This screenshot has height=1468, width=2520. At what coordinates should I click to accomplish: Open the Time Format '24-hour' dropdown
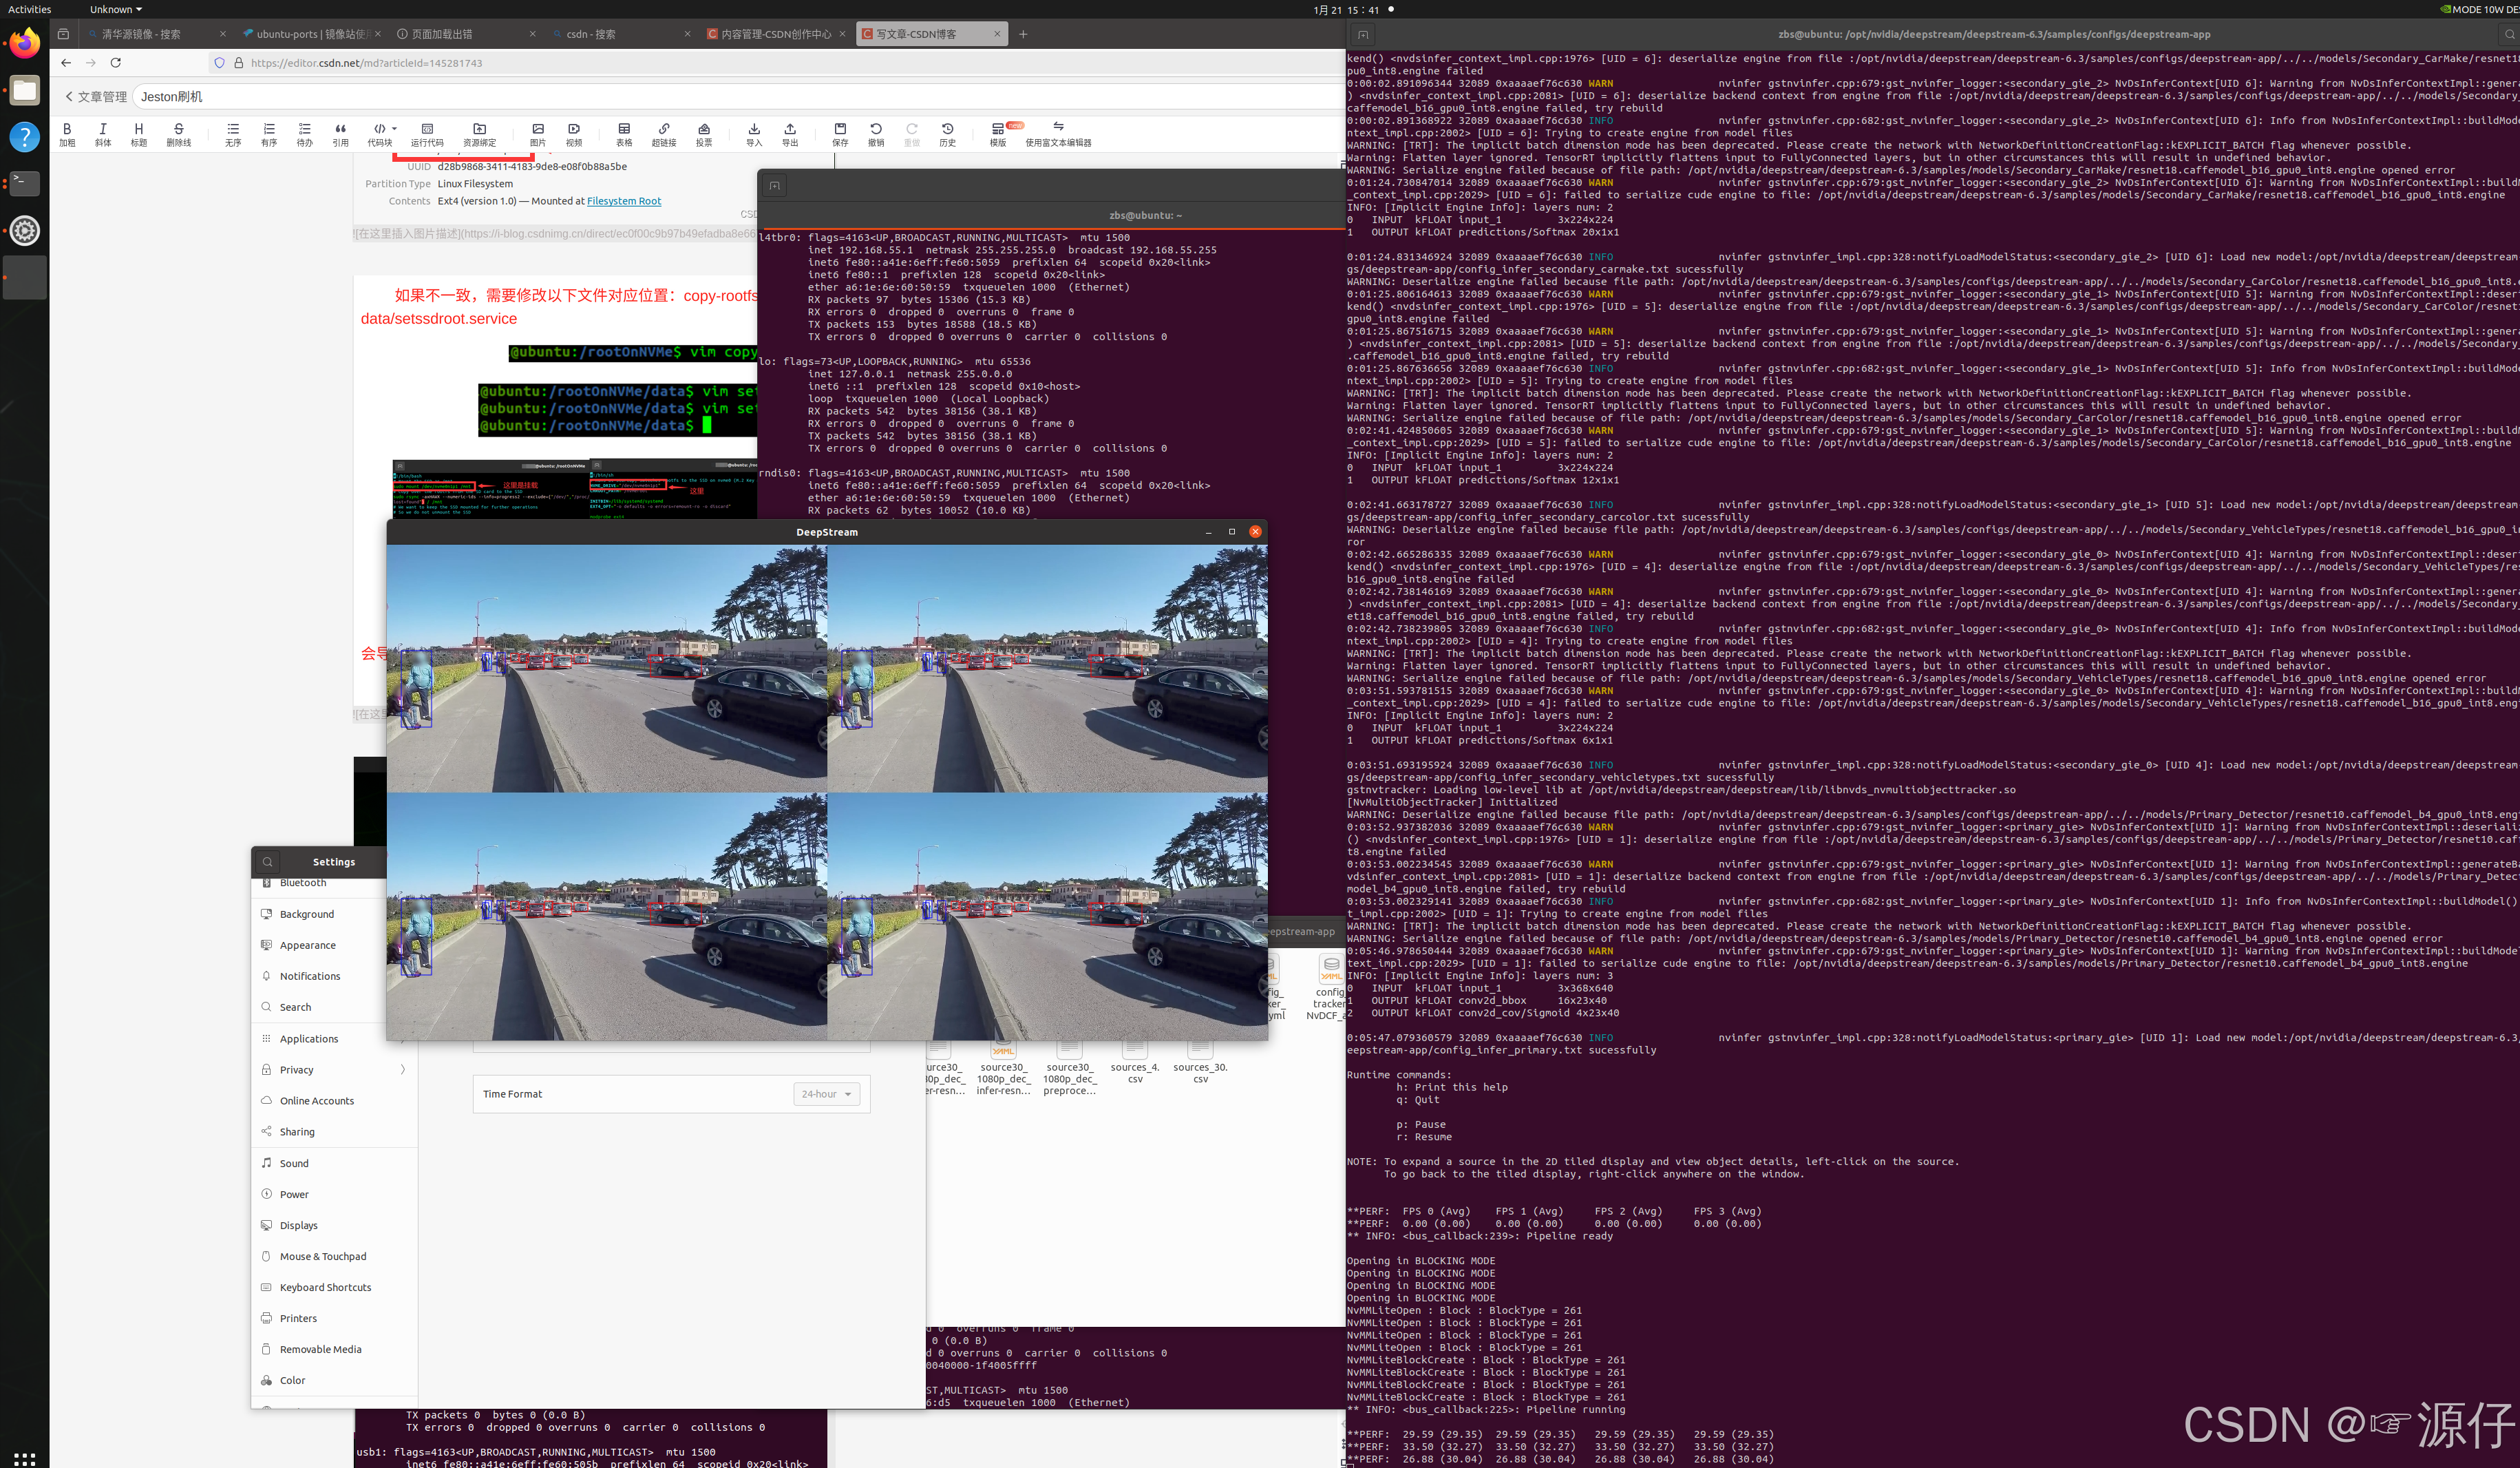[827, 1094]
